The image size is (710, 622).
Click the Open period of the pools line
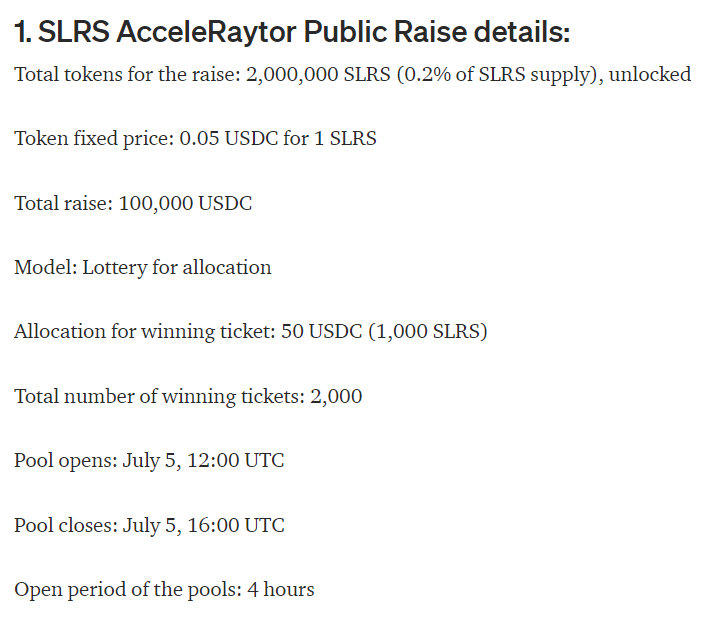[164, 590]
